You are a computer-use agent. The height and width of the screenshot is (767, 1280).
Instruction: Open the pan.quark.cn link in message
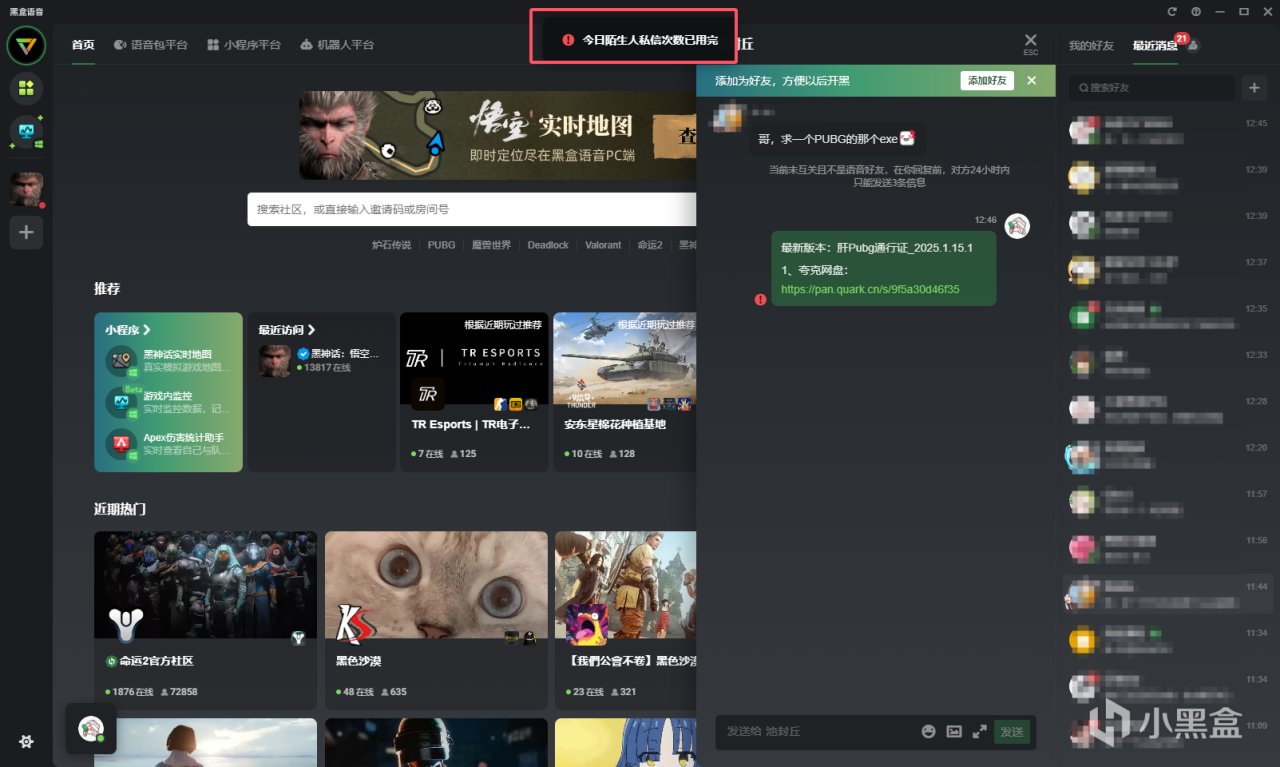point(870,289)
